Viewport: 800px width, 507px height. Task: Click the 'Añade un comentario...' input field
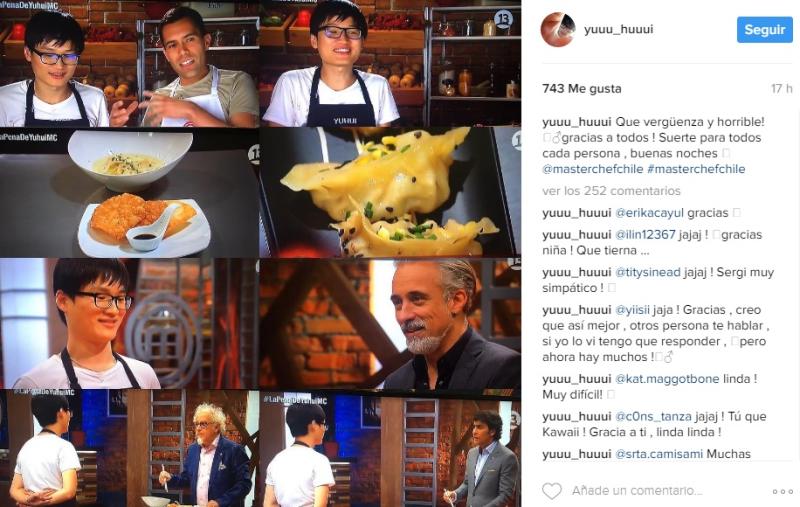[x=637, y=491]
